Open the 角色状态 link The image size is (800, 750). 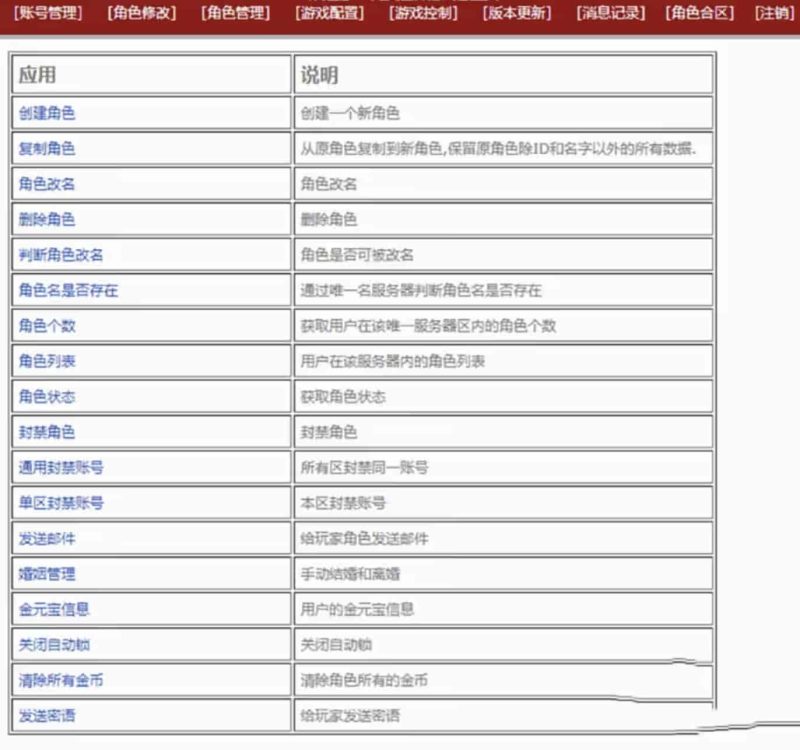click(47, 396)
